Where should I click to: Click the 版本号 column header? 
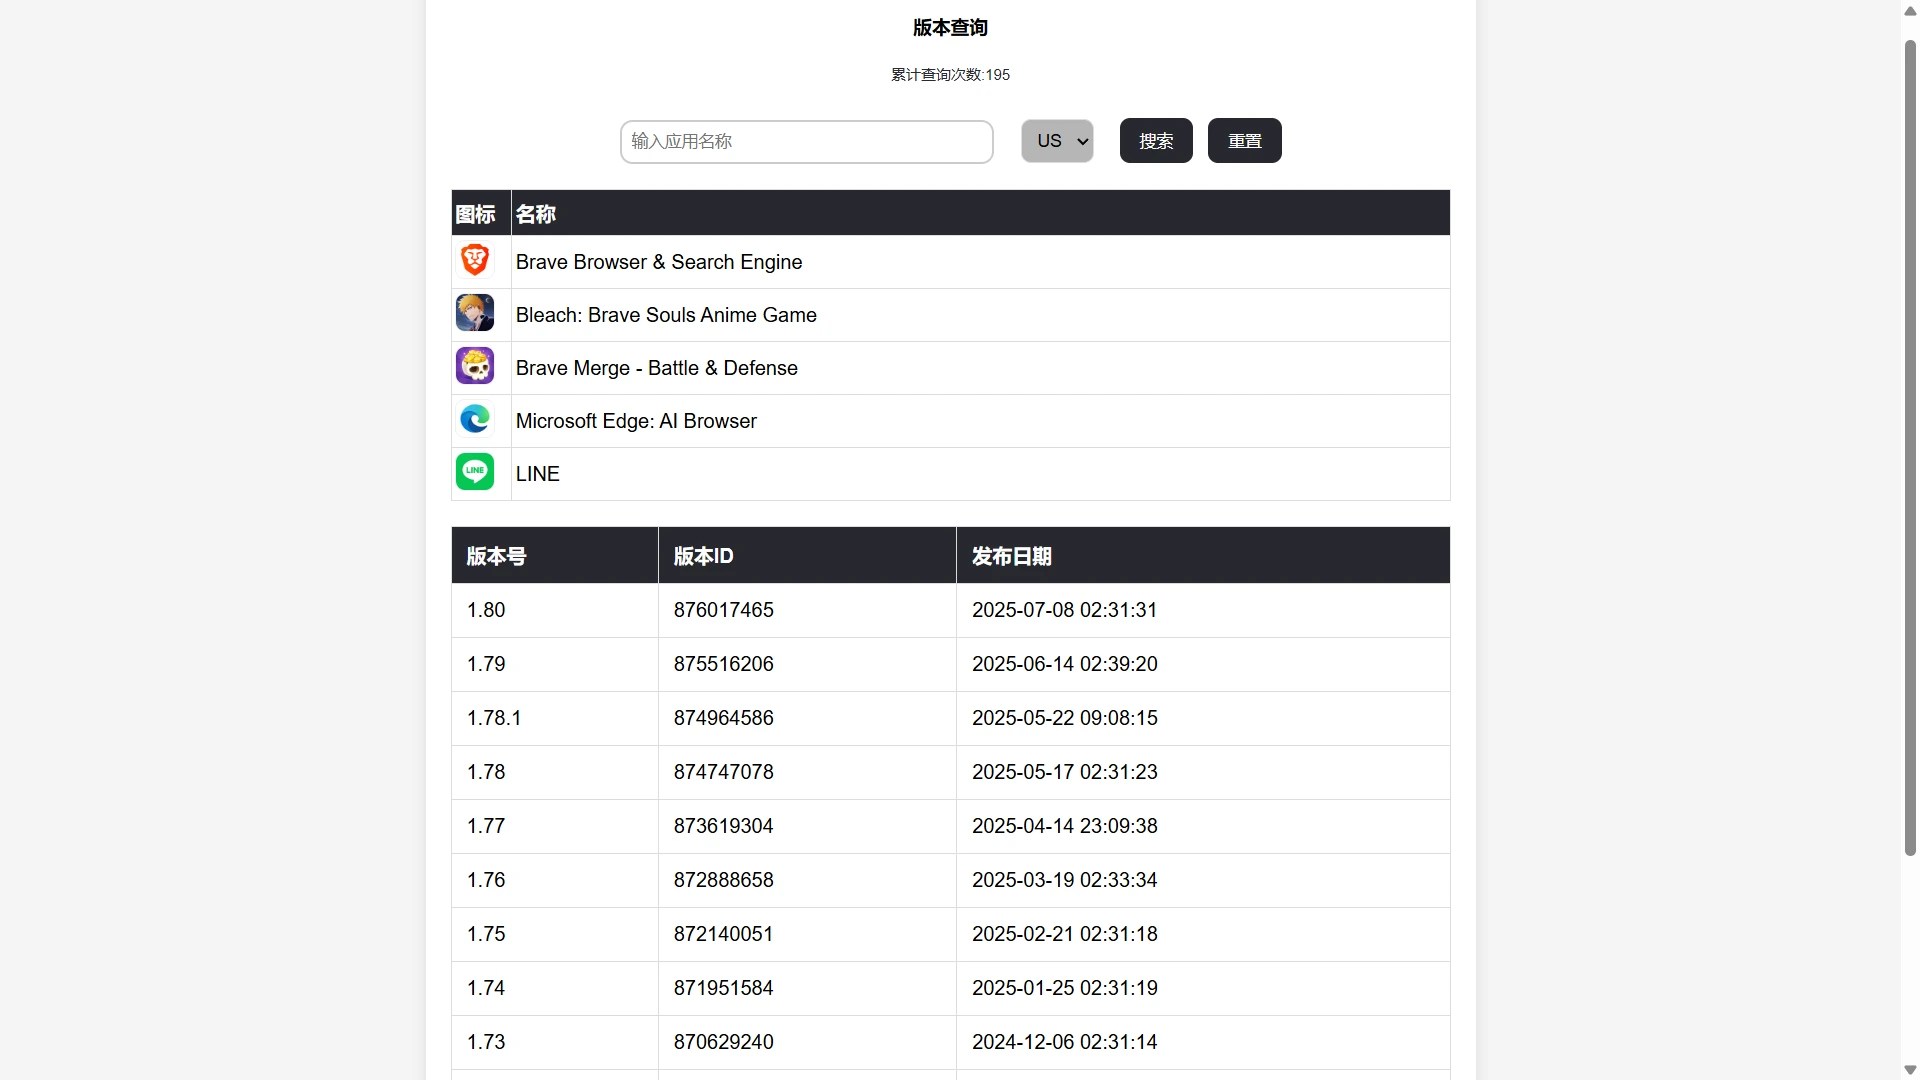pos(496,556)
